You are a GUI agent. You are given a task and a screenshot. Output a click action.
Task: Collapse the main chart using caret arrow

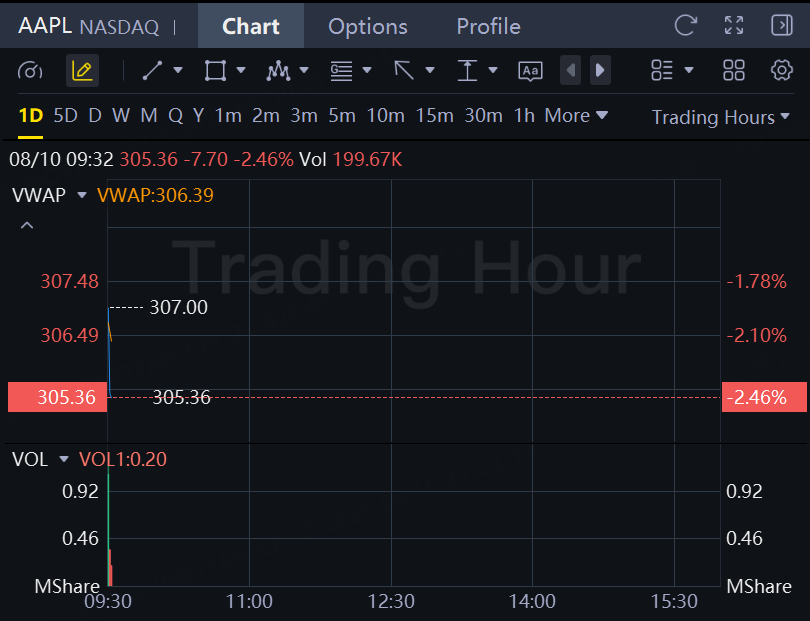pyautogui.click(x=27, y=225)
